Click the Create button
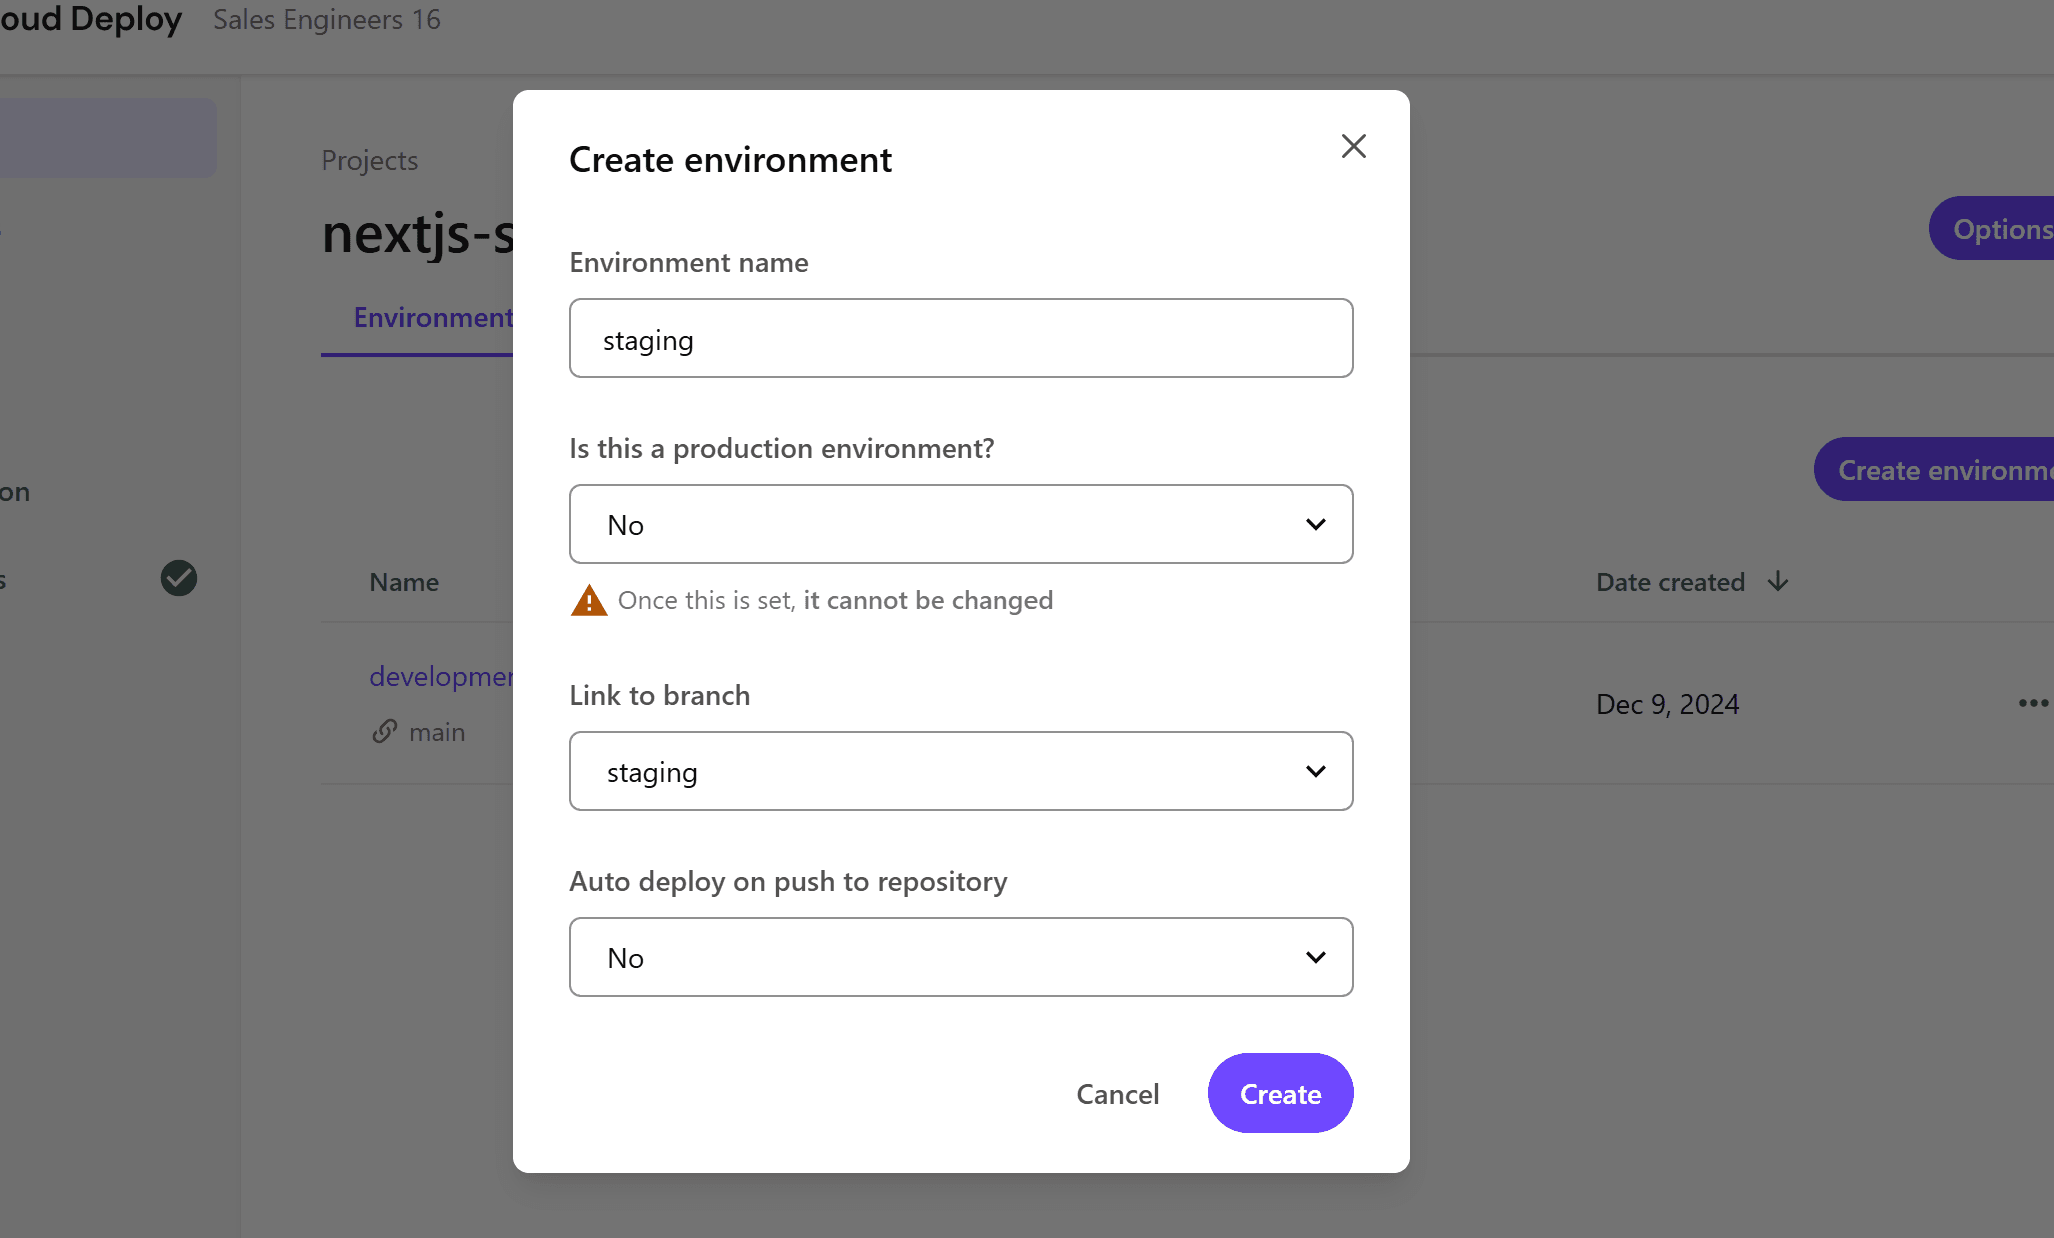This screenshot has height=1238, width=2054. point(1279,1094)
